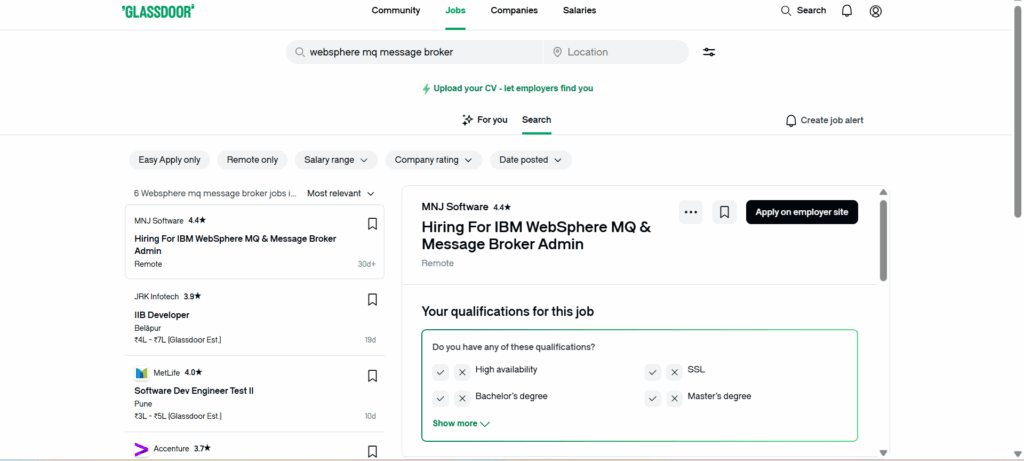The image size is (1024, 461).
Task: Click the Glassdoor logo
Action: [158, 11]
